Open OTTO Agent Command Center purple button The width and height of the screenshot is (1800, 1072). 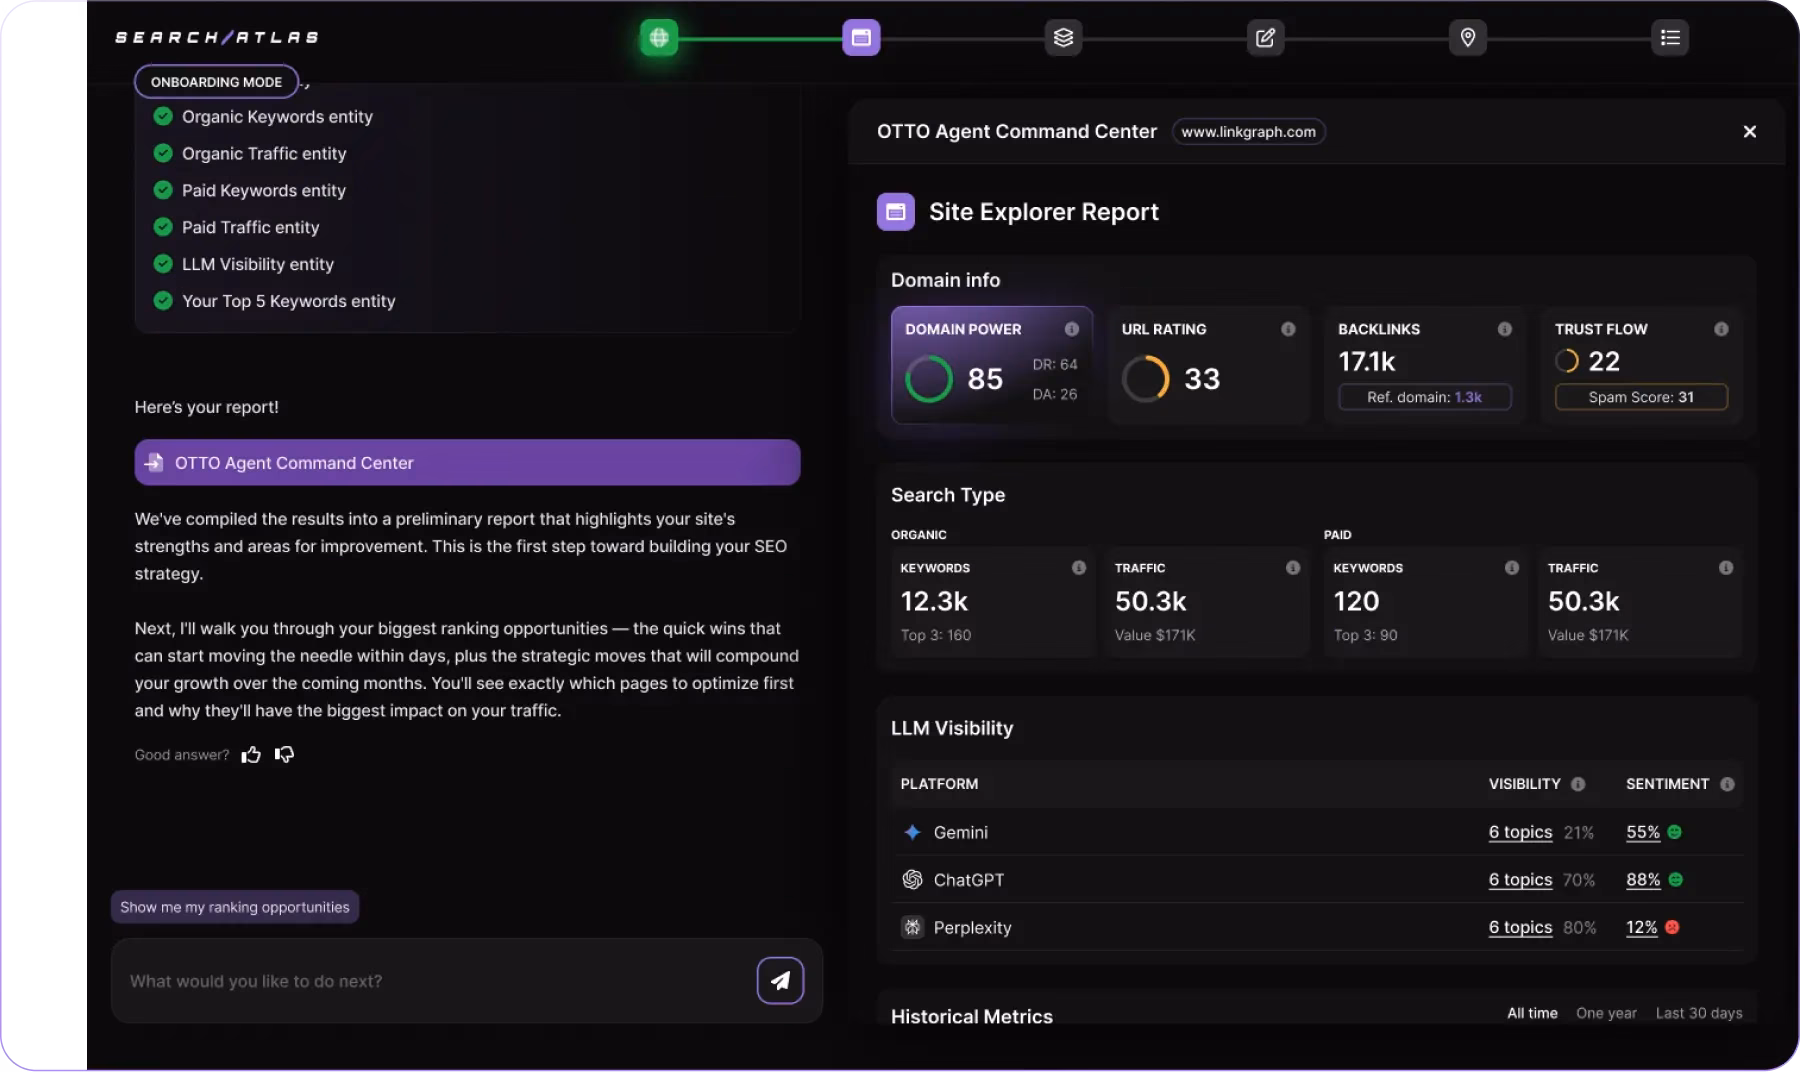467,463
